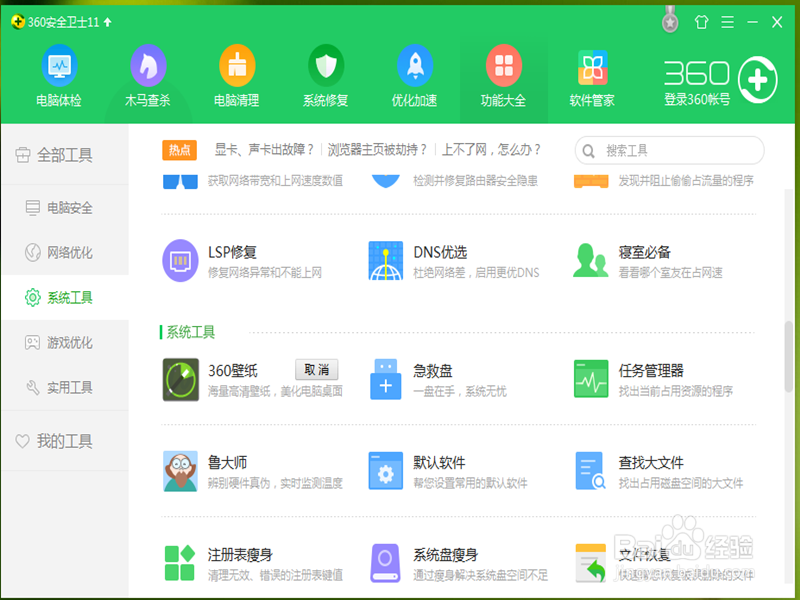Viewport: 800px width, 600px height.
Task: Click description 通过瘦身解决系统盘空间不足
Action: (x=480, y=575)
